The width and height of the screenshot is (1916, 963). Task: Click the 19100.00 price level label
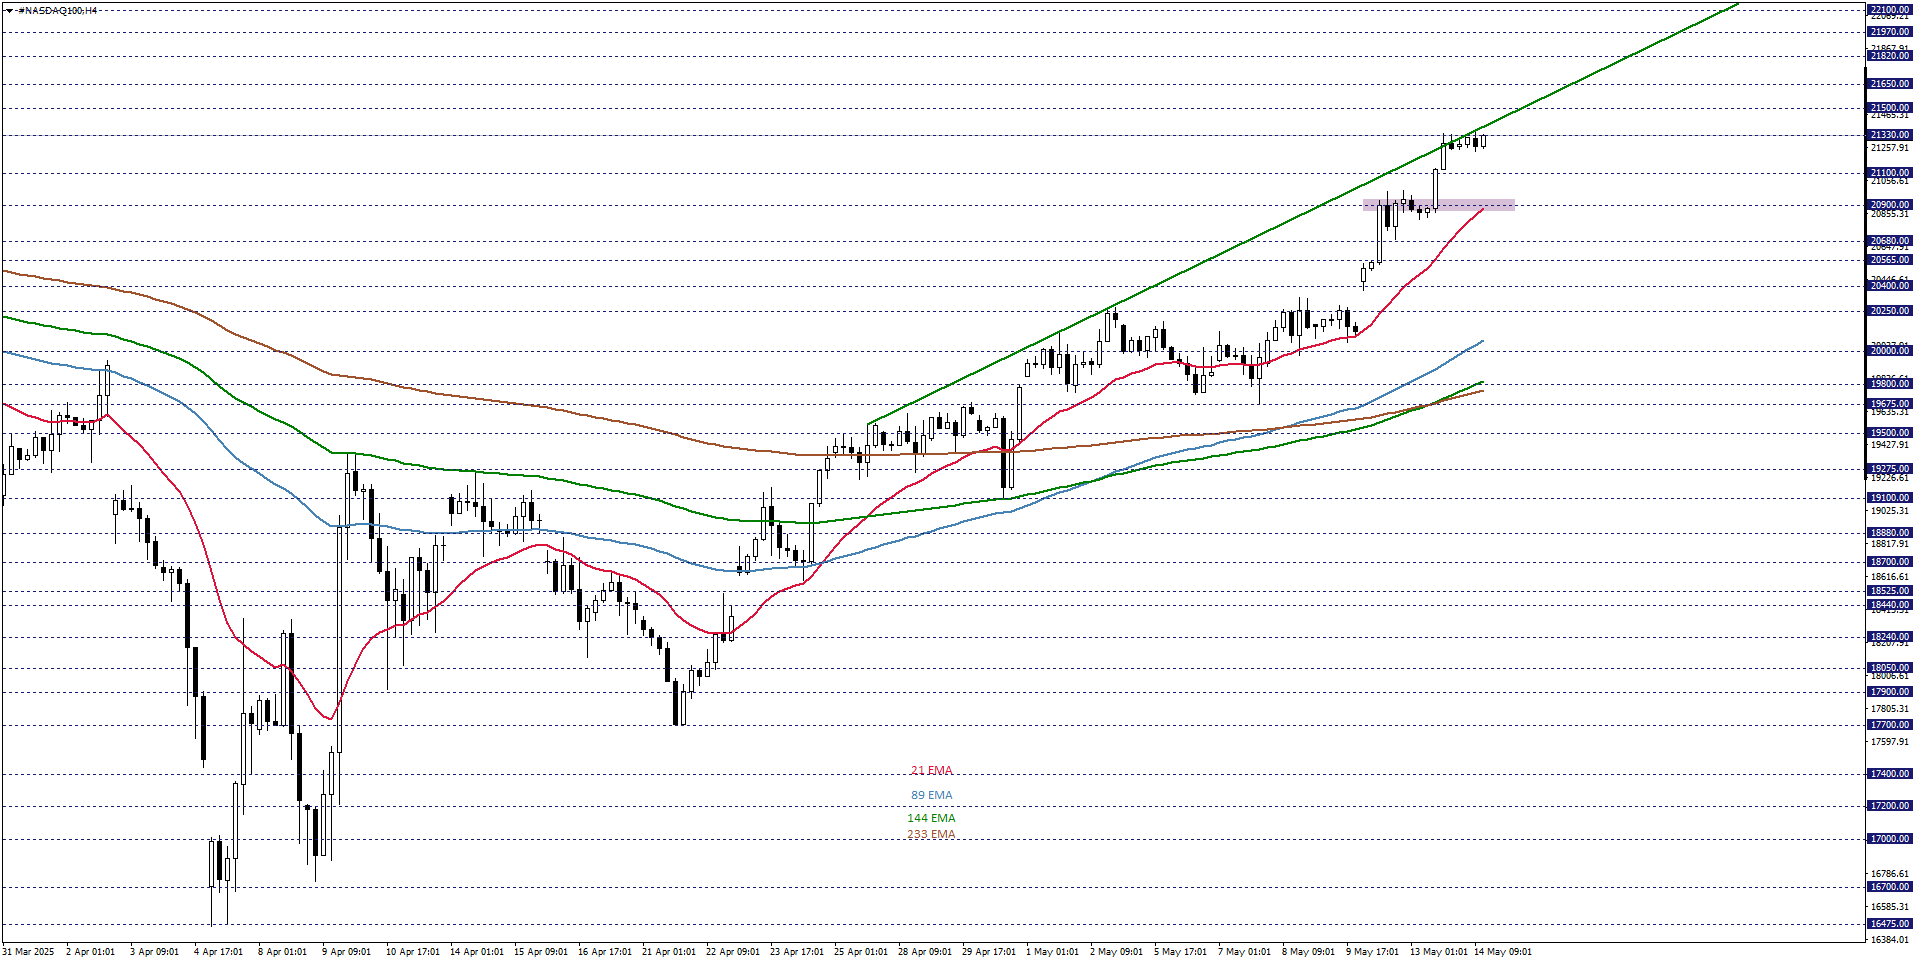(x=1890, y=498)
